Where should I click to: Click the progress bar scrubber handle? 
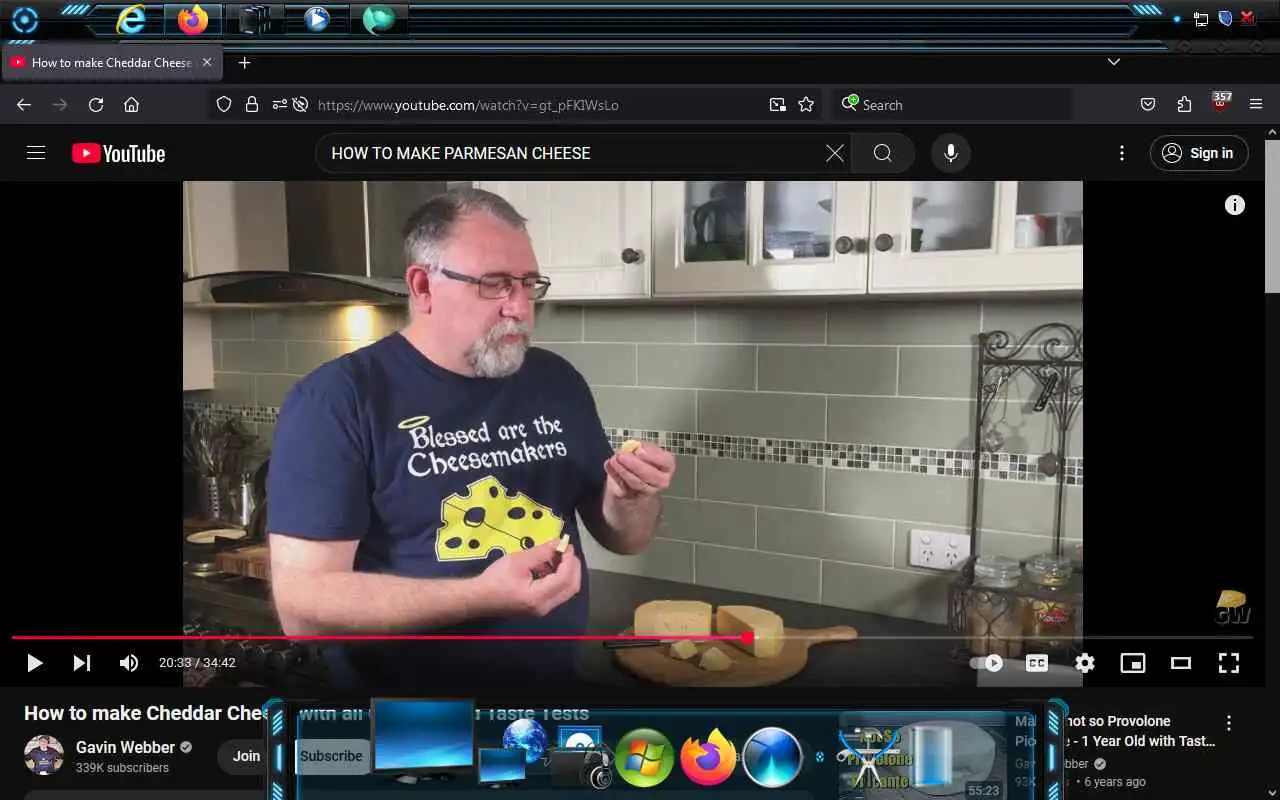(x=748, y=637)
